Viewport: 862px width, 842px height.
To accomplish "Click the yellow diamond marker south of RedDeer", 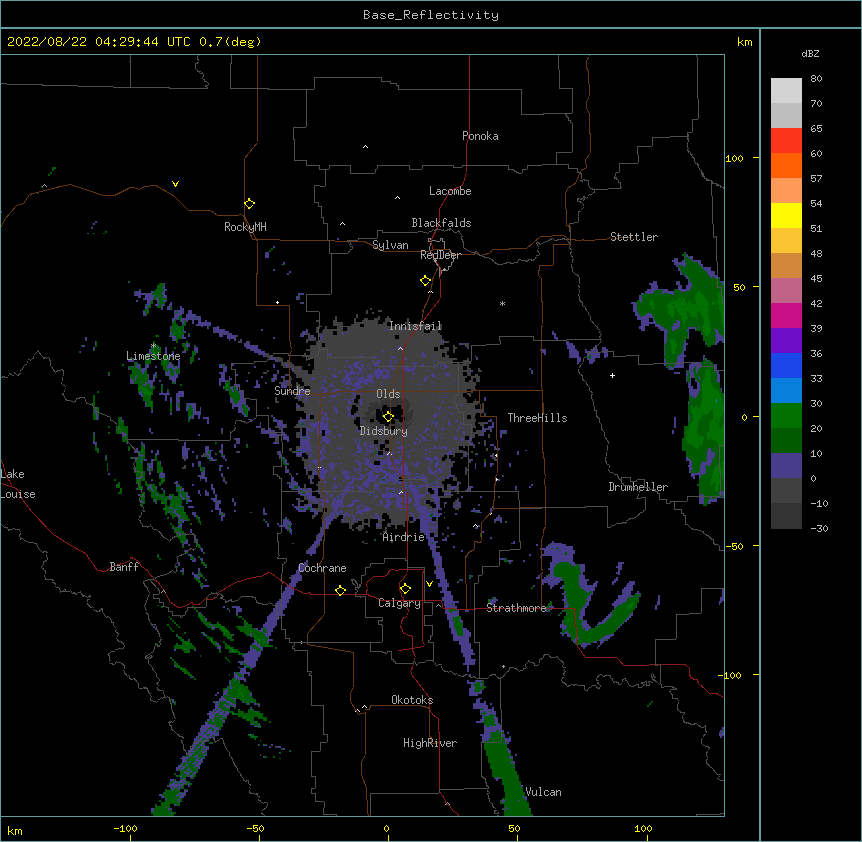I will click(x=426, y=281).
